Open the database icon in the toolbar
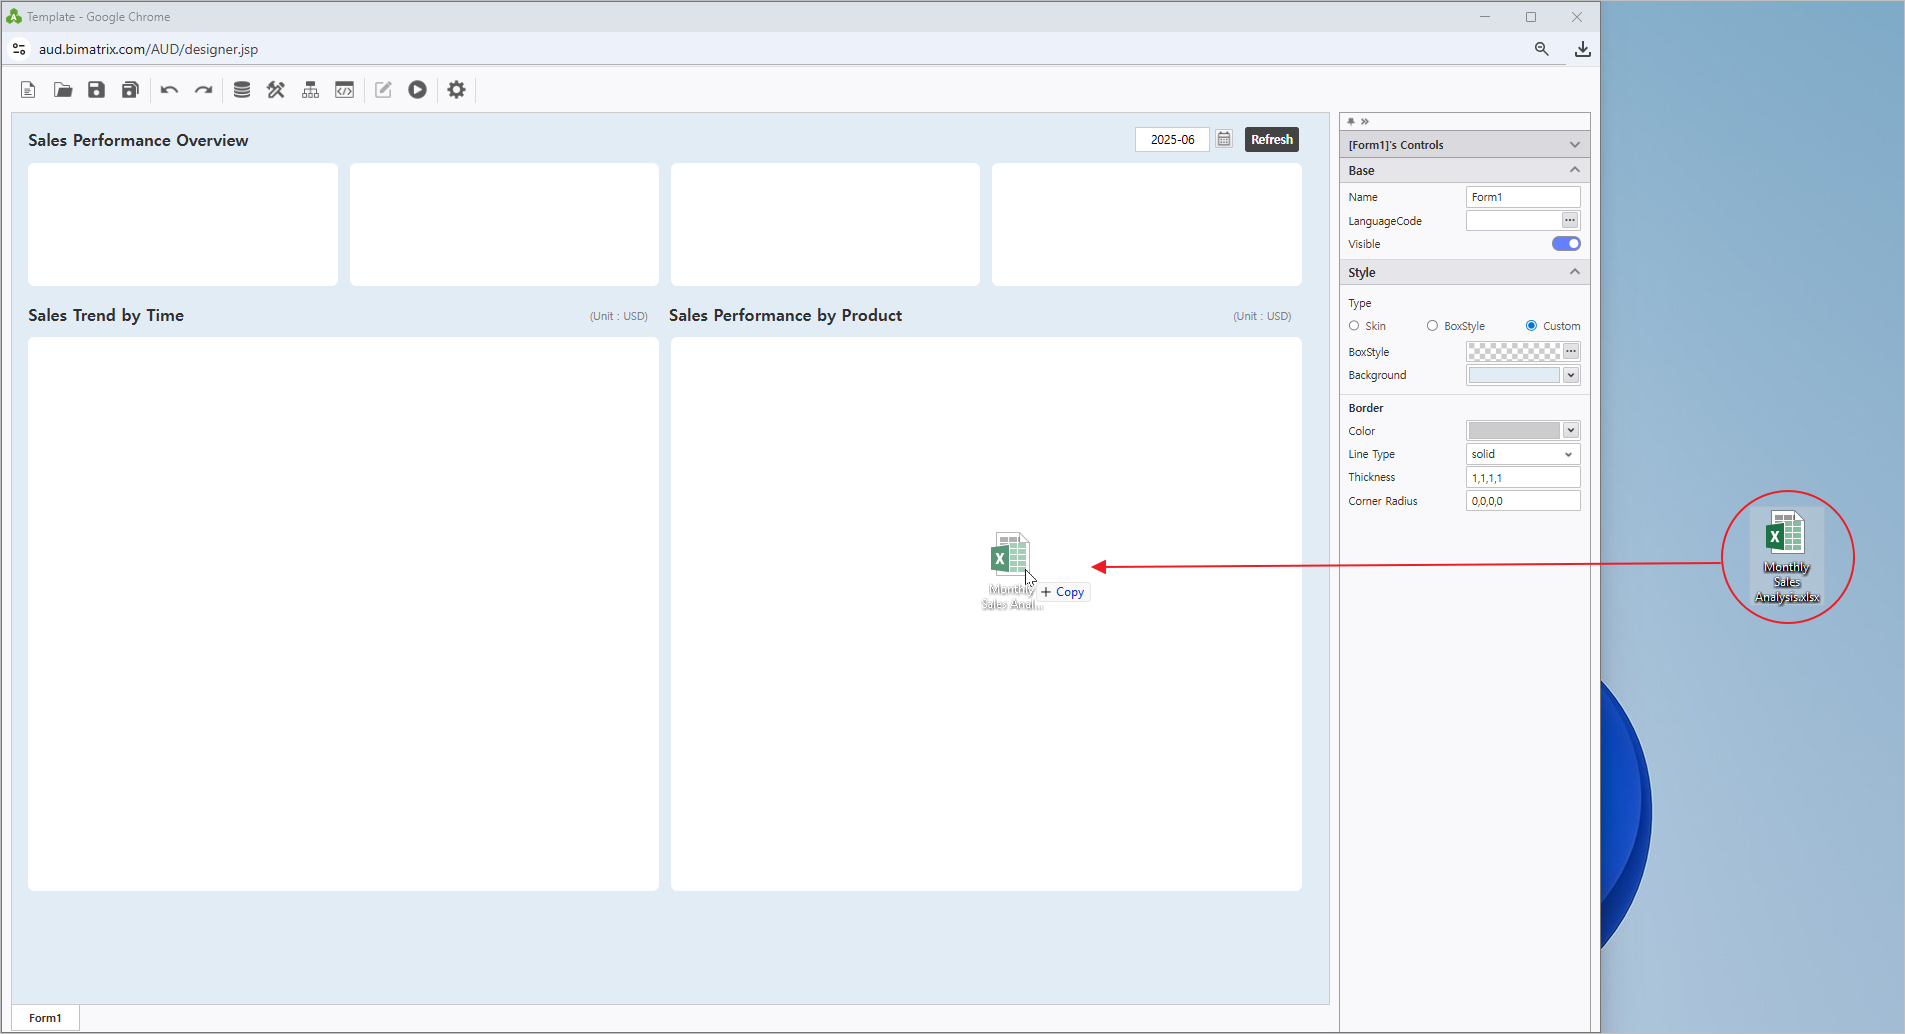The height and width of the screenshot is (1034, 1905). pyautogui.click(x=242, y=90)
